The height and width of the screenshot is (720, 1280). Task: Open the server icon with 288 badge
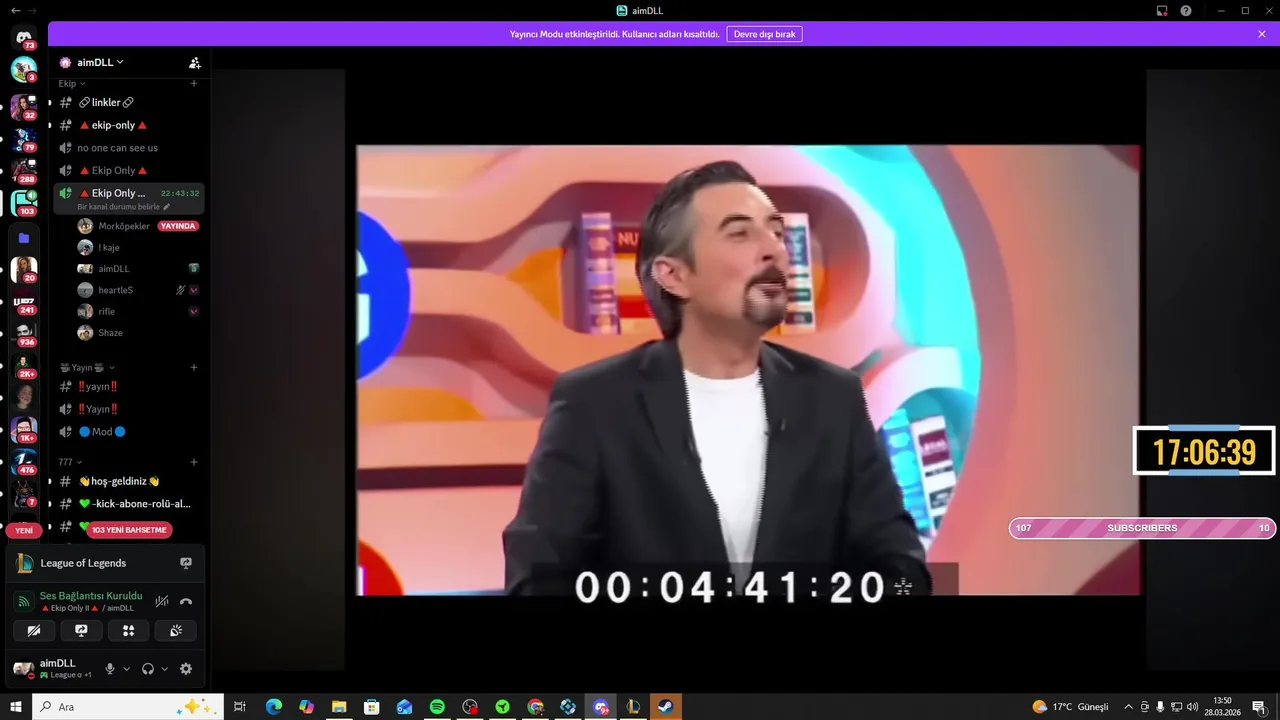(24, 172)
